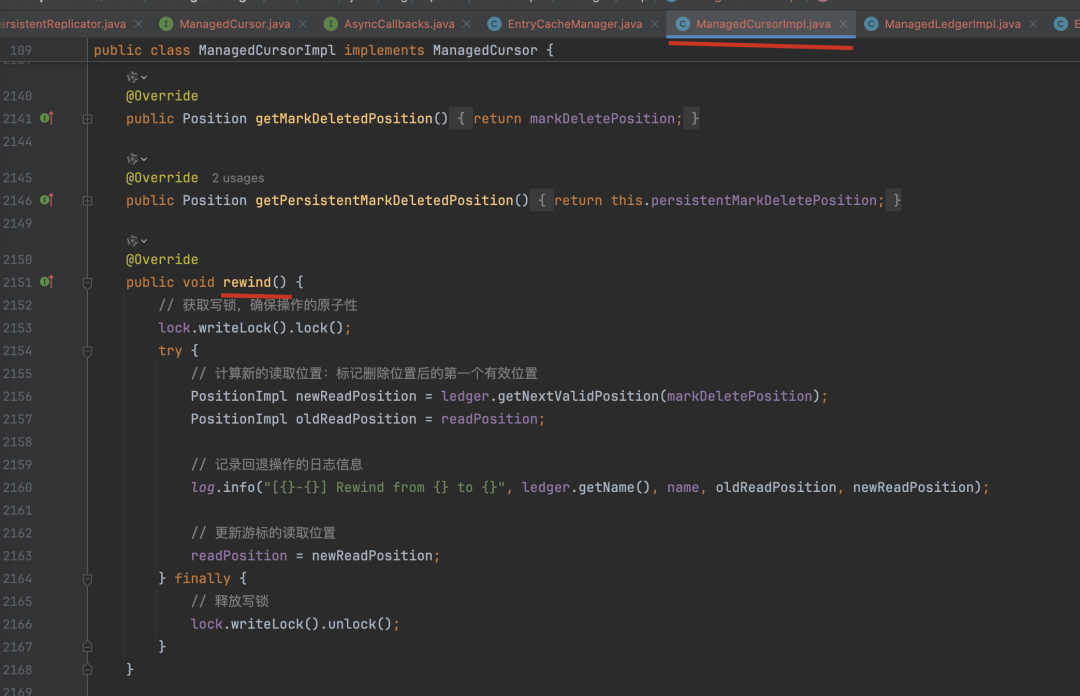Switch to the EntryCacheManager.java tab

click(x=574, y=24)
